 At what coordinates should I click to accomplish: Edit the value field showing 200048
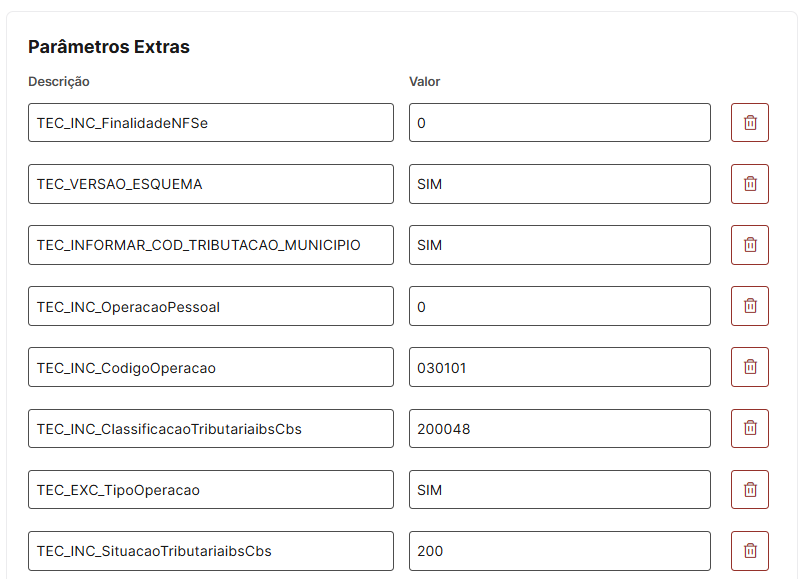coord(559,428)
